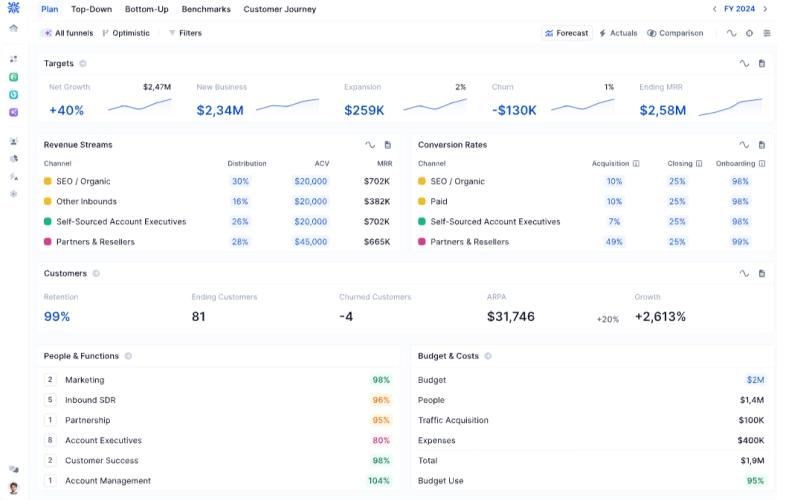Viewport: 800px width, 500px height.
Task: Edit the Budget value $2M
Action: 755,380
